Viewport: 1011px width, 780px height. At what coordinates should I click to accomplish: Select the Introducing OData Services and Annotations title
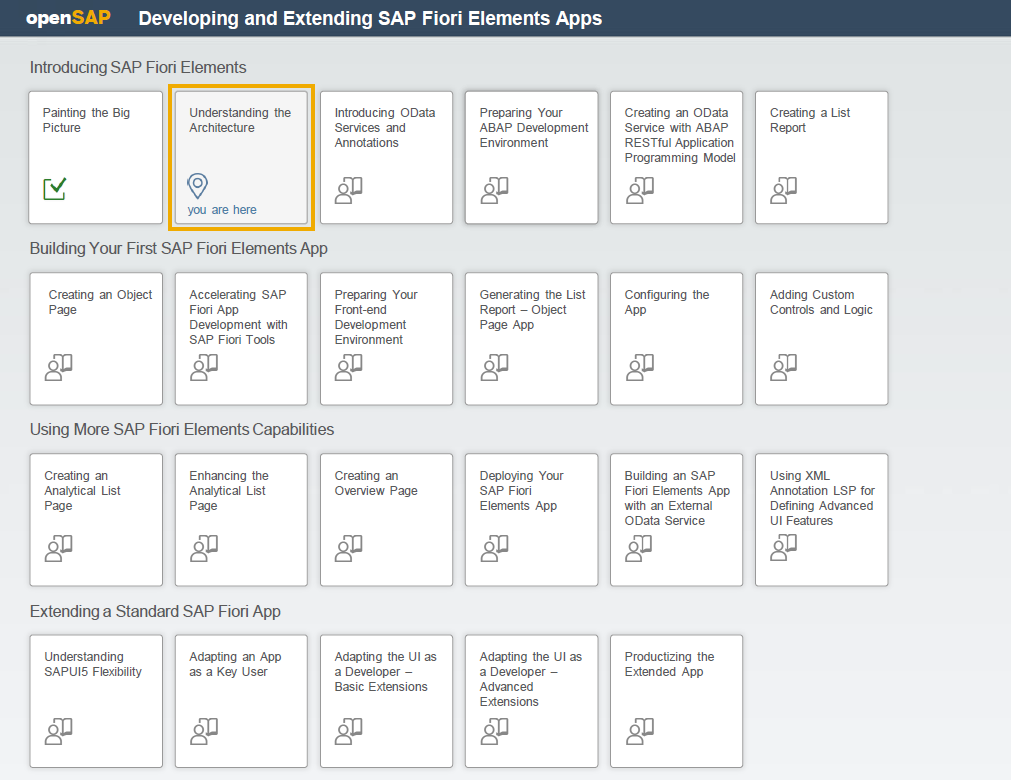click(384, 128)
